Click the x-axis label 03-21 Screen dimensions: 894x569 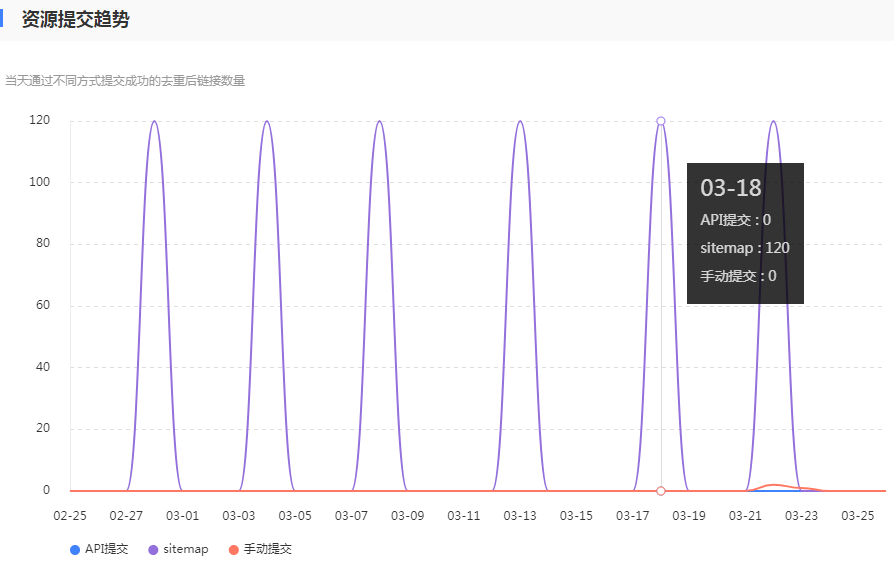[x=745, y=516]
